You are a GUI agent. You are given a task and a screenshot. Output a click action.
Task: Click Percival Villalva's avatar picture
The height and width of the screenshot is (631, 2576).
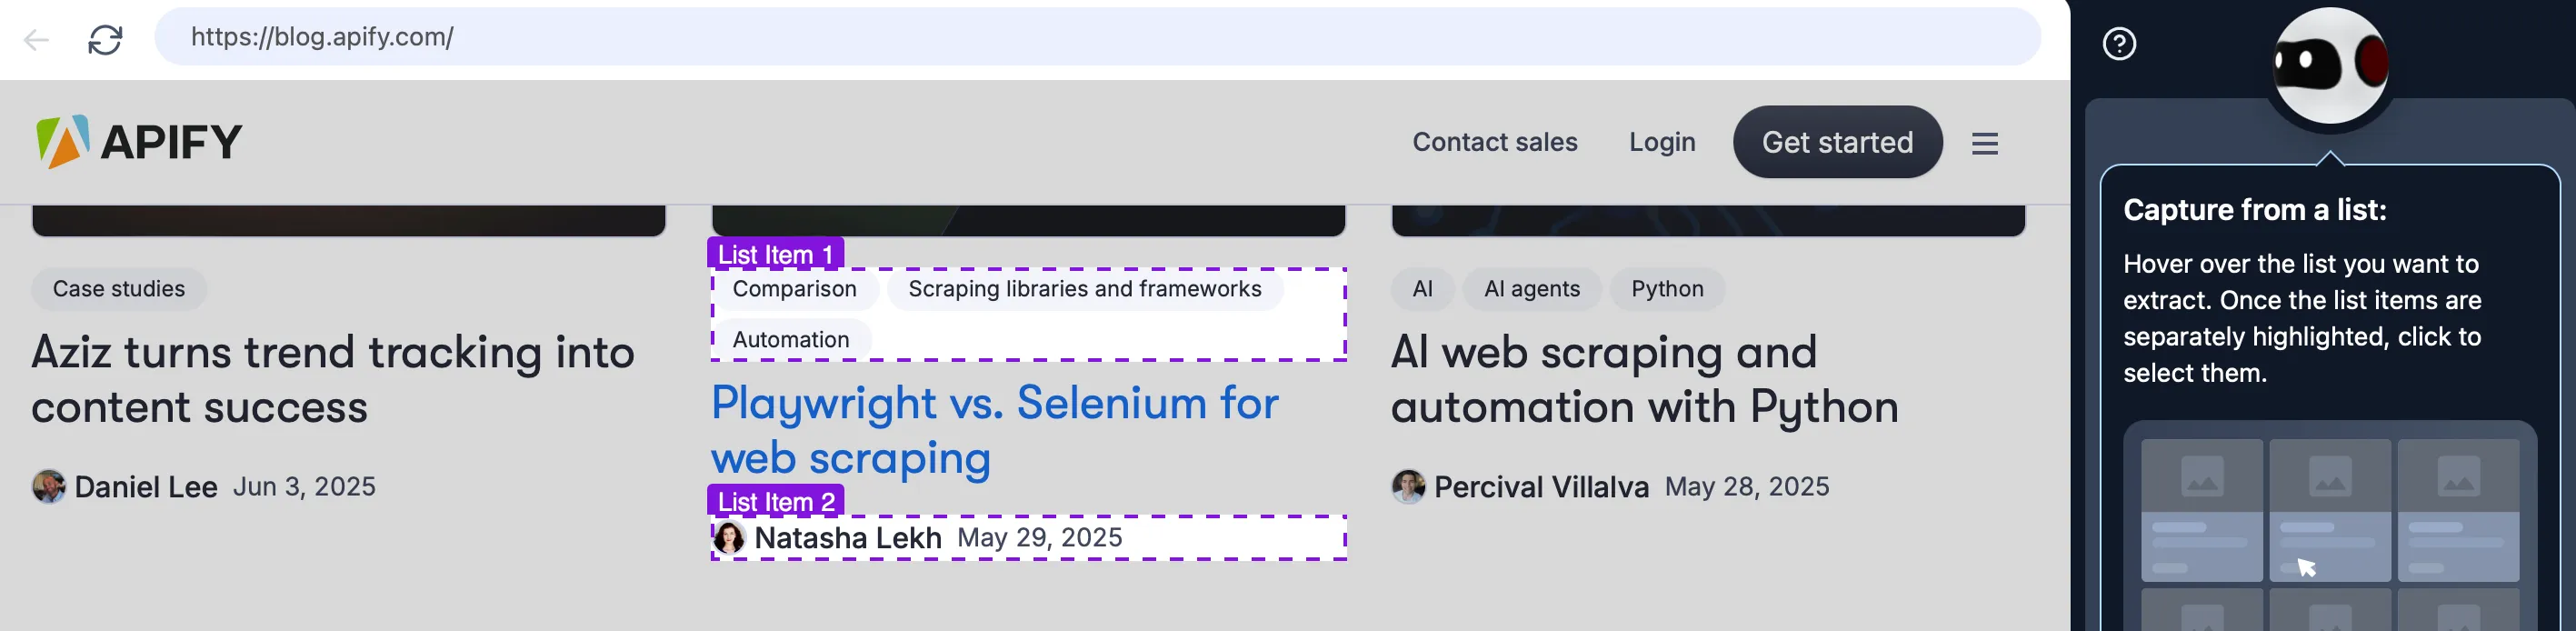click(x=1408, y=487)
